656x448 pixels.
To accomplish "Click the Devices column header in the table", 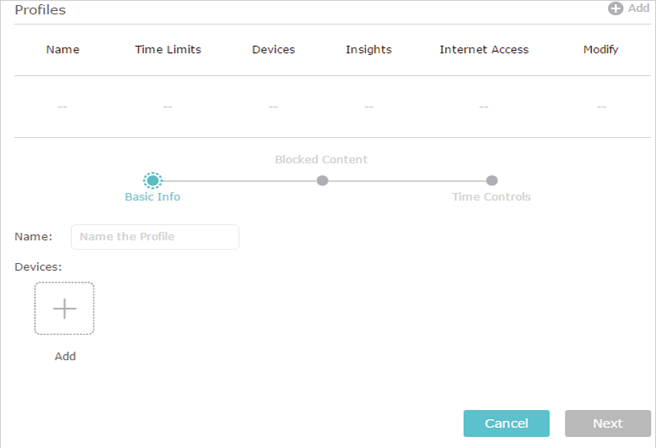I will click(x=274, y=49).
